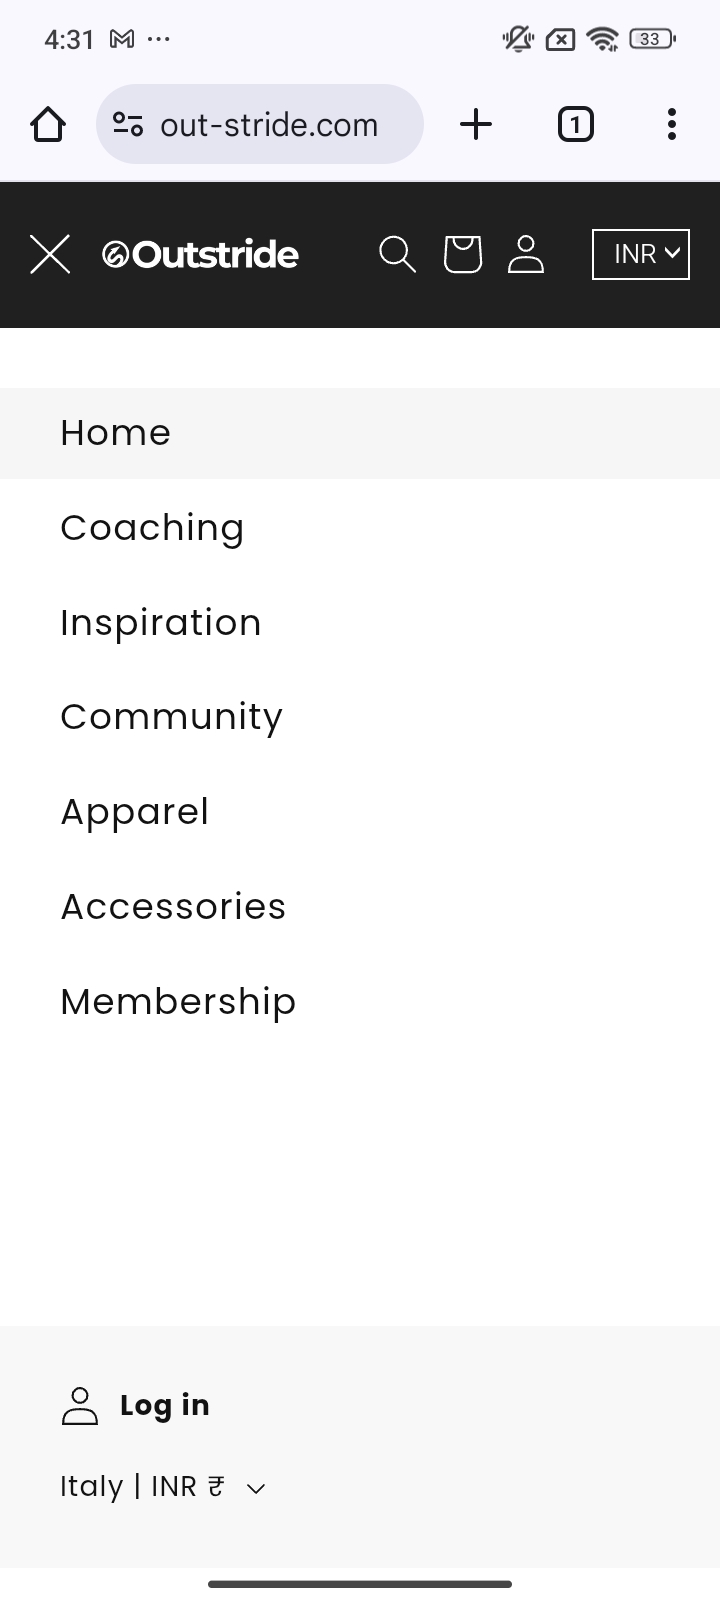Screen dimensions: 720x1600
Task: Tap the account icon in header
Action: pyautogui.click(x=526, y=254)
